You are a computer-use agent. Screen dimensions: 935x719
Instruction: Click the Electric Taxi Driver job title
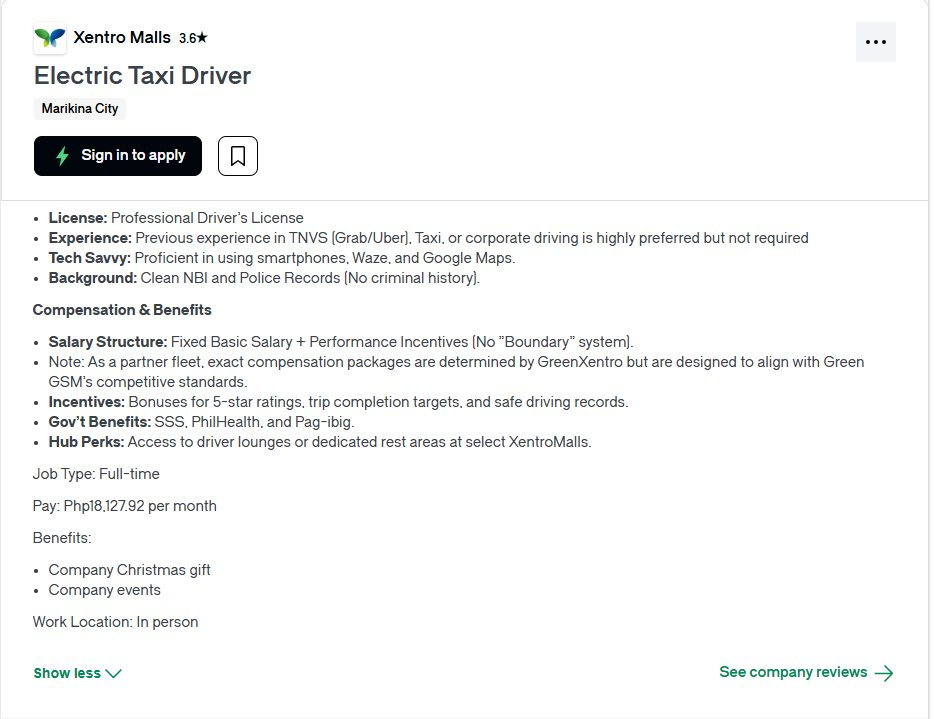coord(142,76)
